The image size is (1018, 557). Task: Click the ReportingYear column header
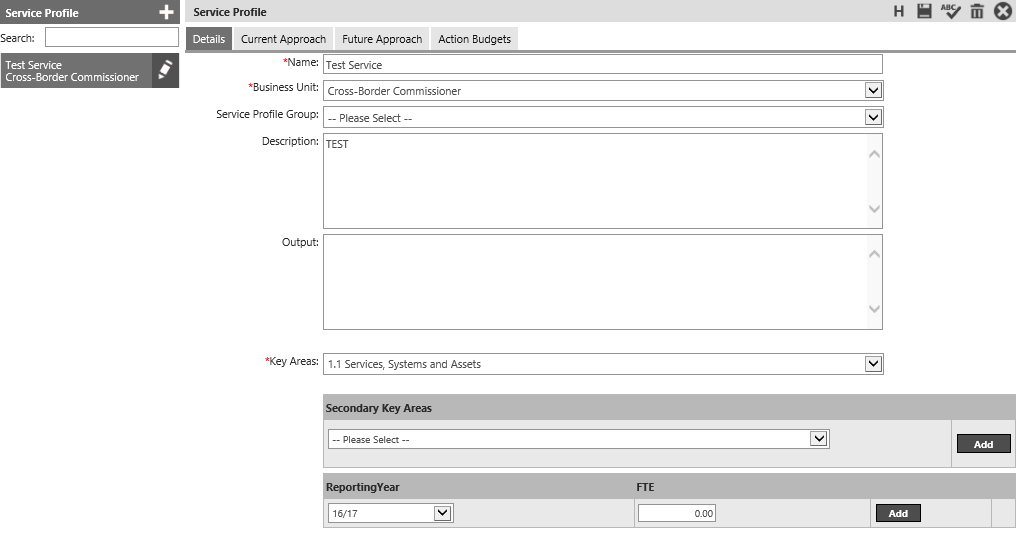click(x=362, y=487)
